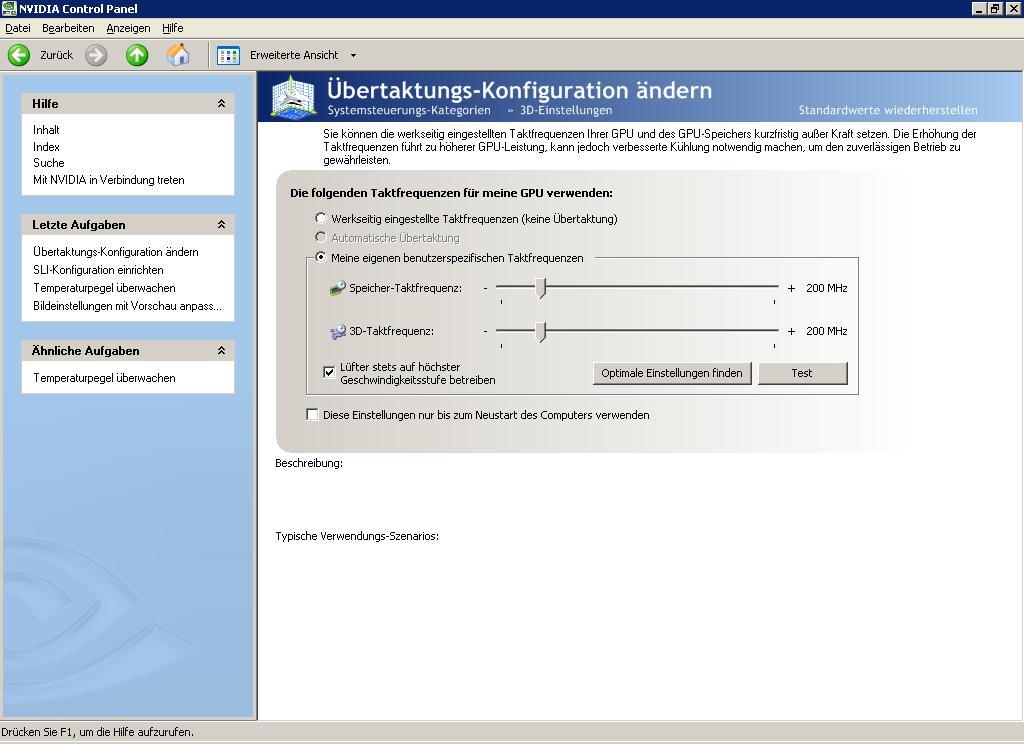
Task: Select Automatische Übertaktung radio button
Action: point(321,237)
